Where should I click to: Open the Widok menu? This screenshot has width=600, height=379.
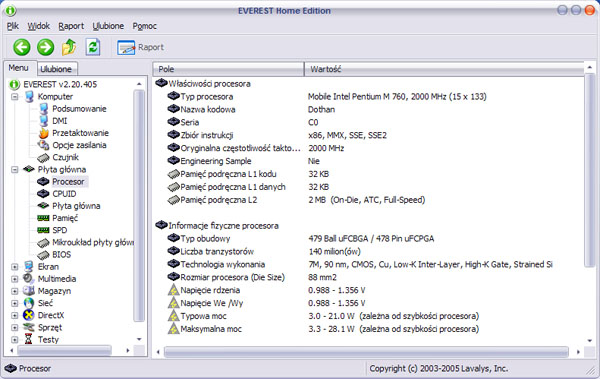click(39, 26)
